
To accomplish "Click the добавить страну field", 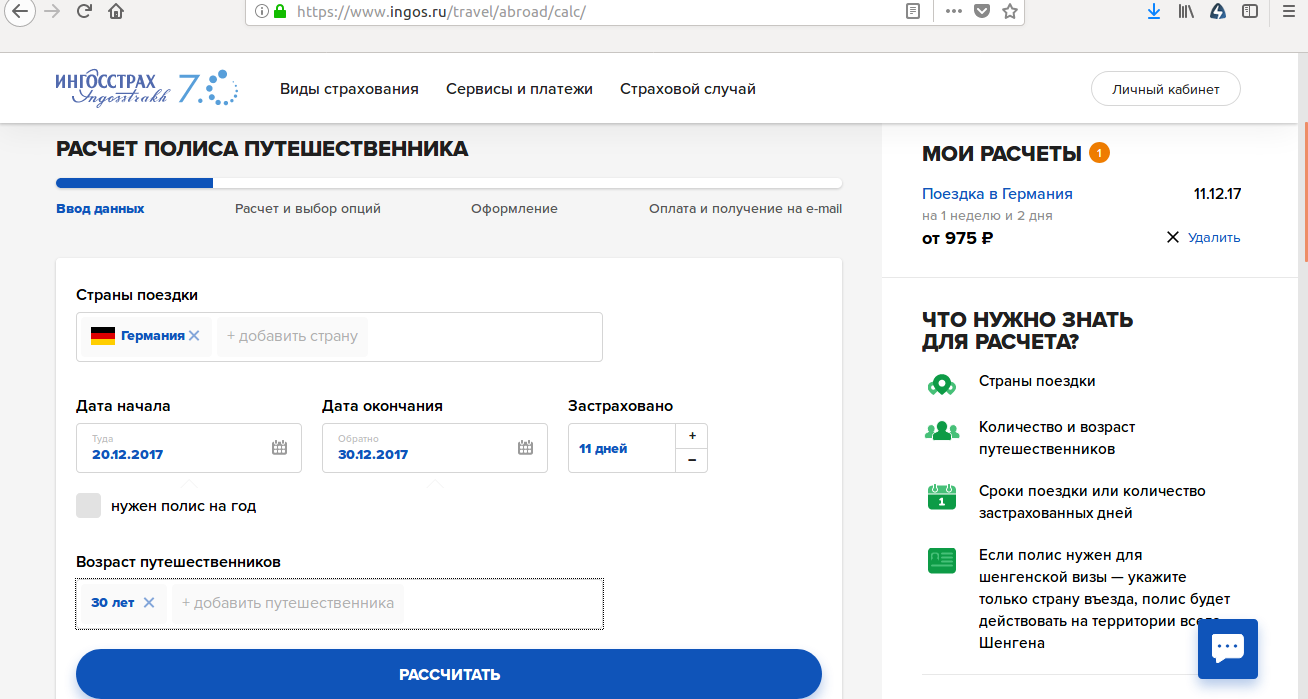I will 292,336.
